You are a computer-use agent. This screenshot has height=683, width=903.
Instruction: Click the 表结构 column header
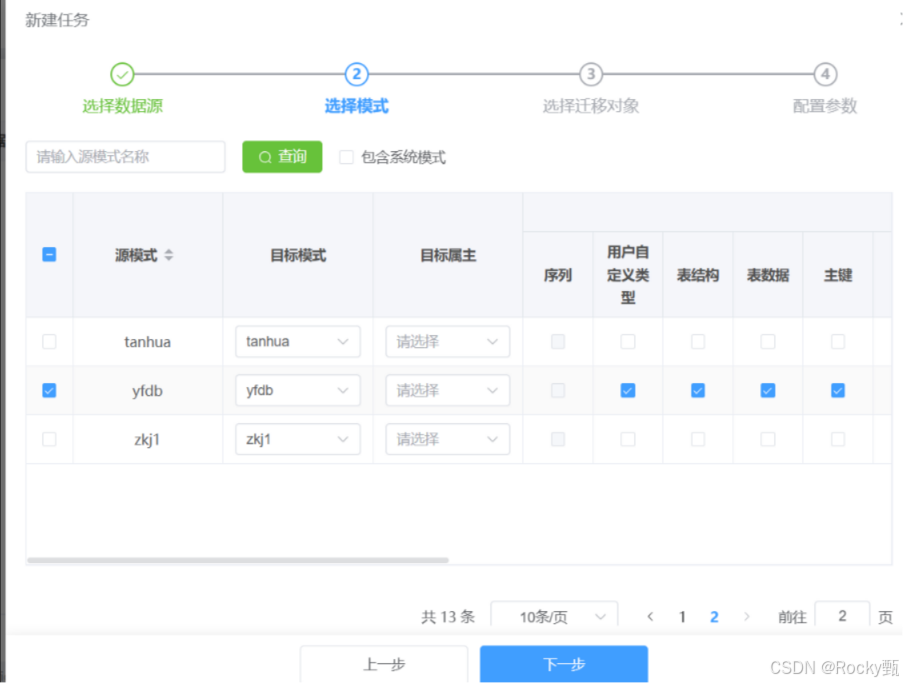click(x=698, y=275)
